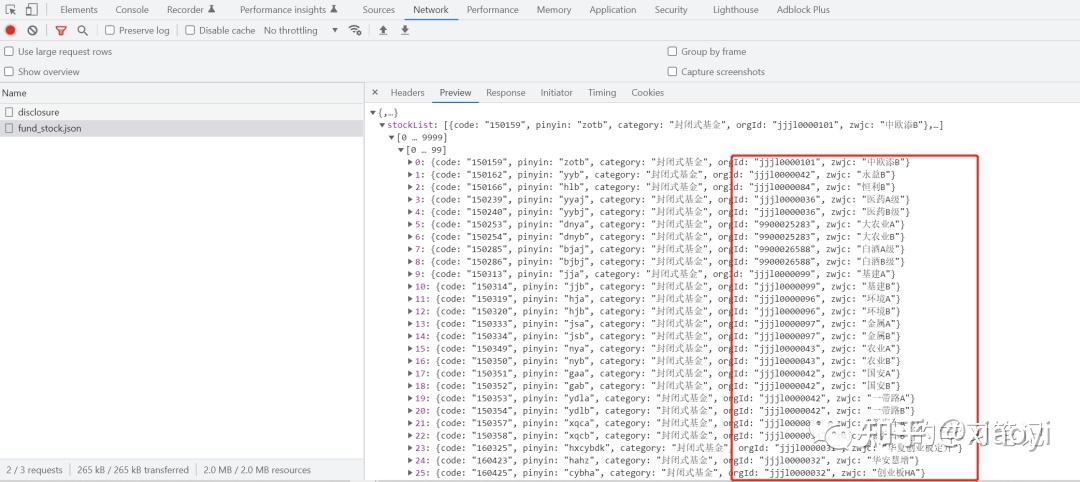
Task: Expand entry 3 with pinyin yyaj
Action: tap(411, 200)
